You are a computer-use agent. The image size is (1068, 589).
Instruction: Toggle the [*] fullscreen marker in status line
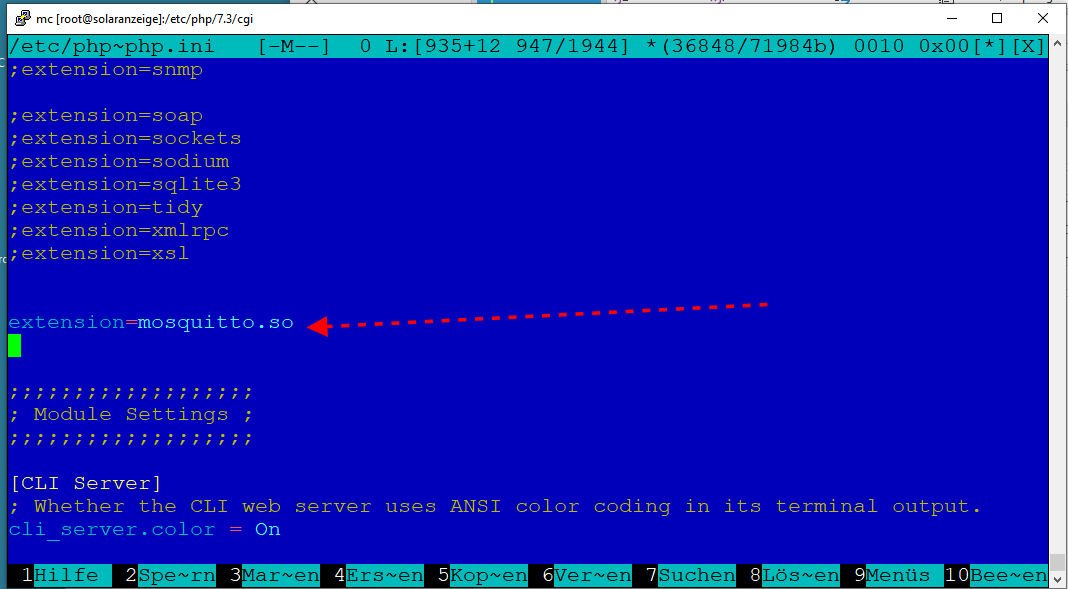pyautogui.click(x=991, y=46)
